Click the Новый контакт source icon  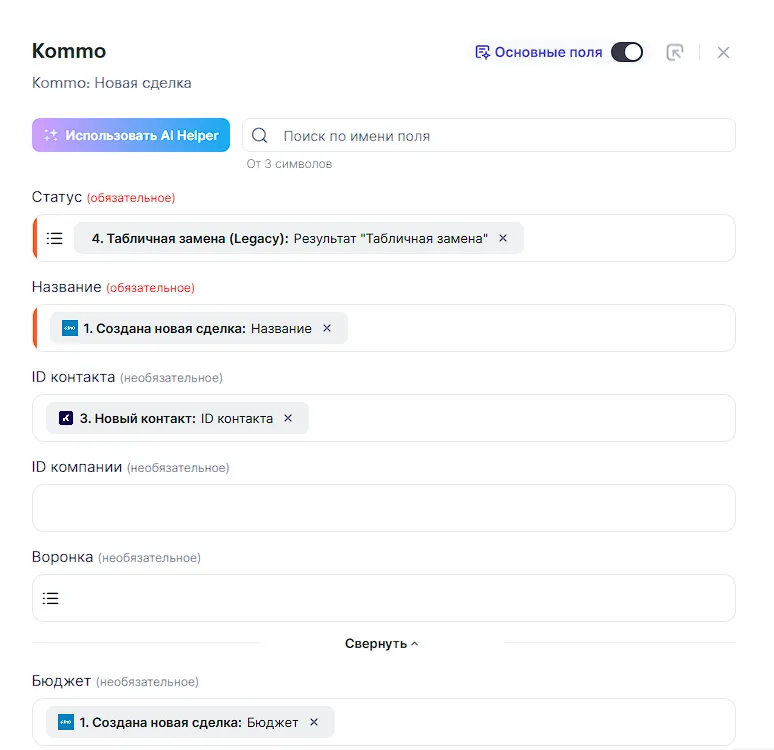(66, 418)
